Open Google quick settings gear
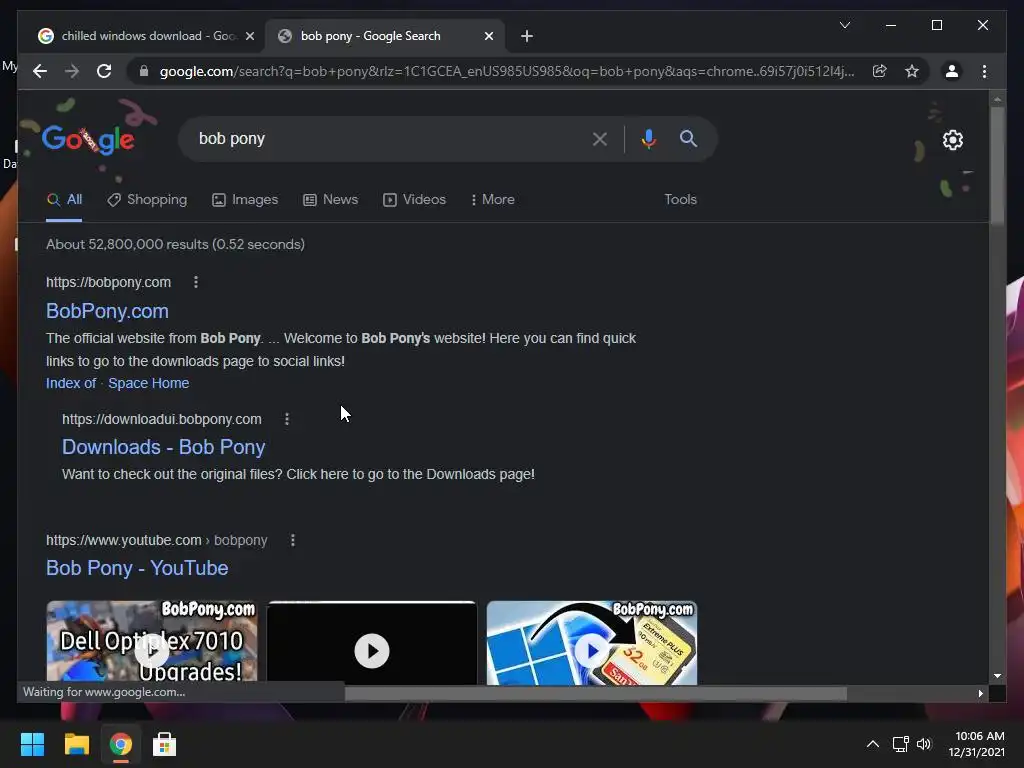The height and width of the screenshot is (768, 1024). tap(953, 140)
